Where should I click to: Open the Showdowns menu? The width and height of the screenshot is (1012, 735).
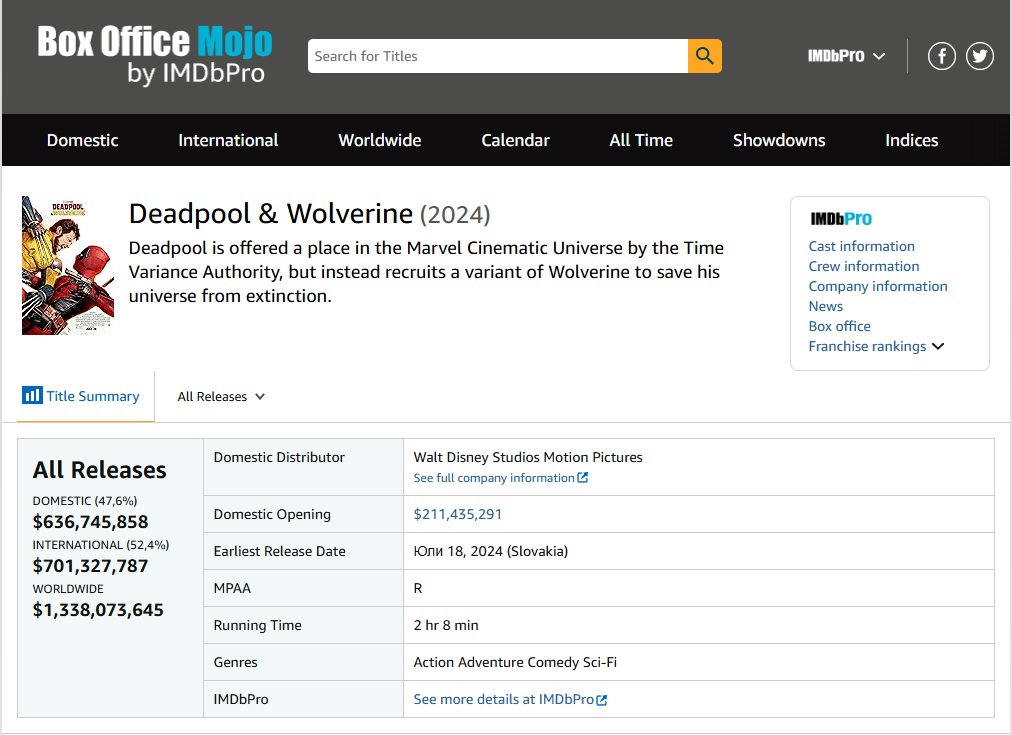(779, 140)
